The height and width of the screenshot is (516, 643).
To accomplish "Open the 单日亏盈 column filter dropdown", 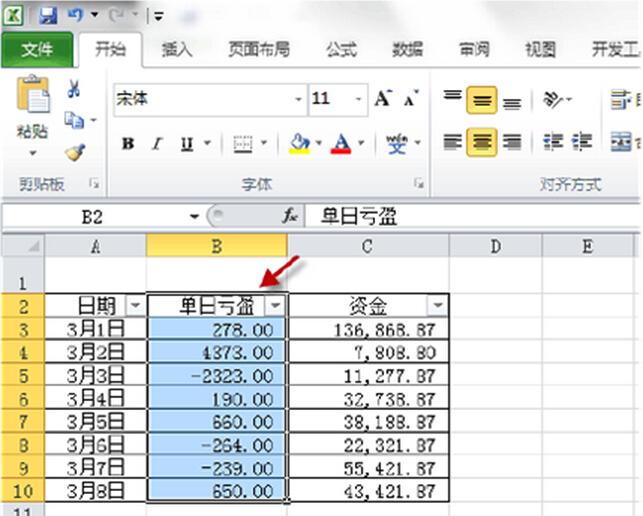I will pyautogui.click(x=276, y=305).
